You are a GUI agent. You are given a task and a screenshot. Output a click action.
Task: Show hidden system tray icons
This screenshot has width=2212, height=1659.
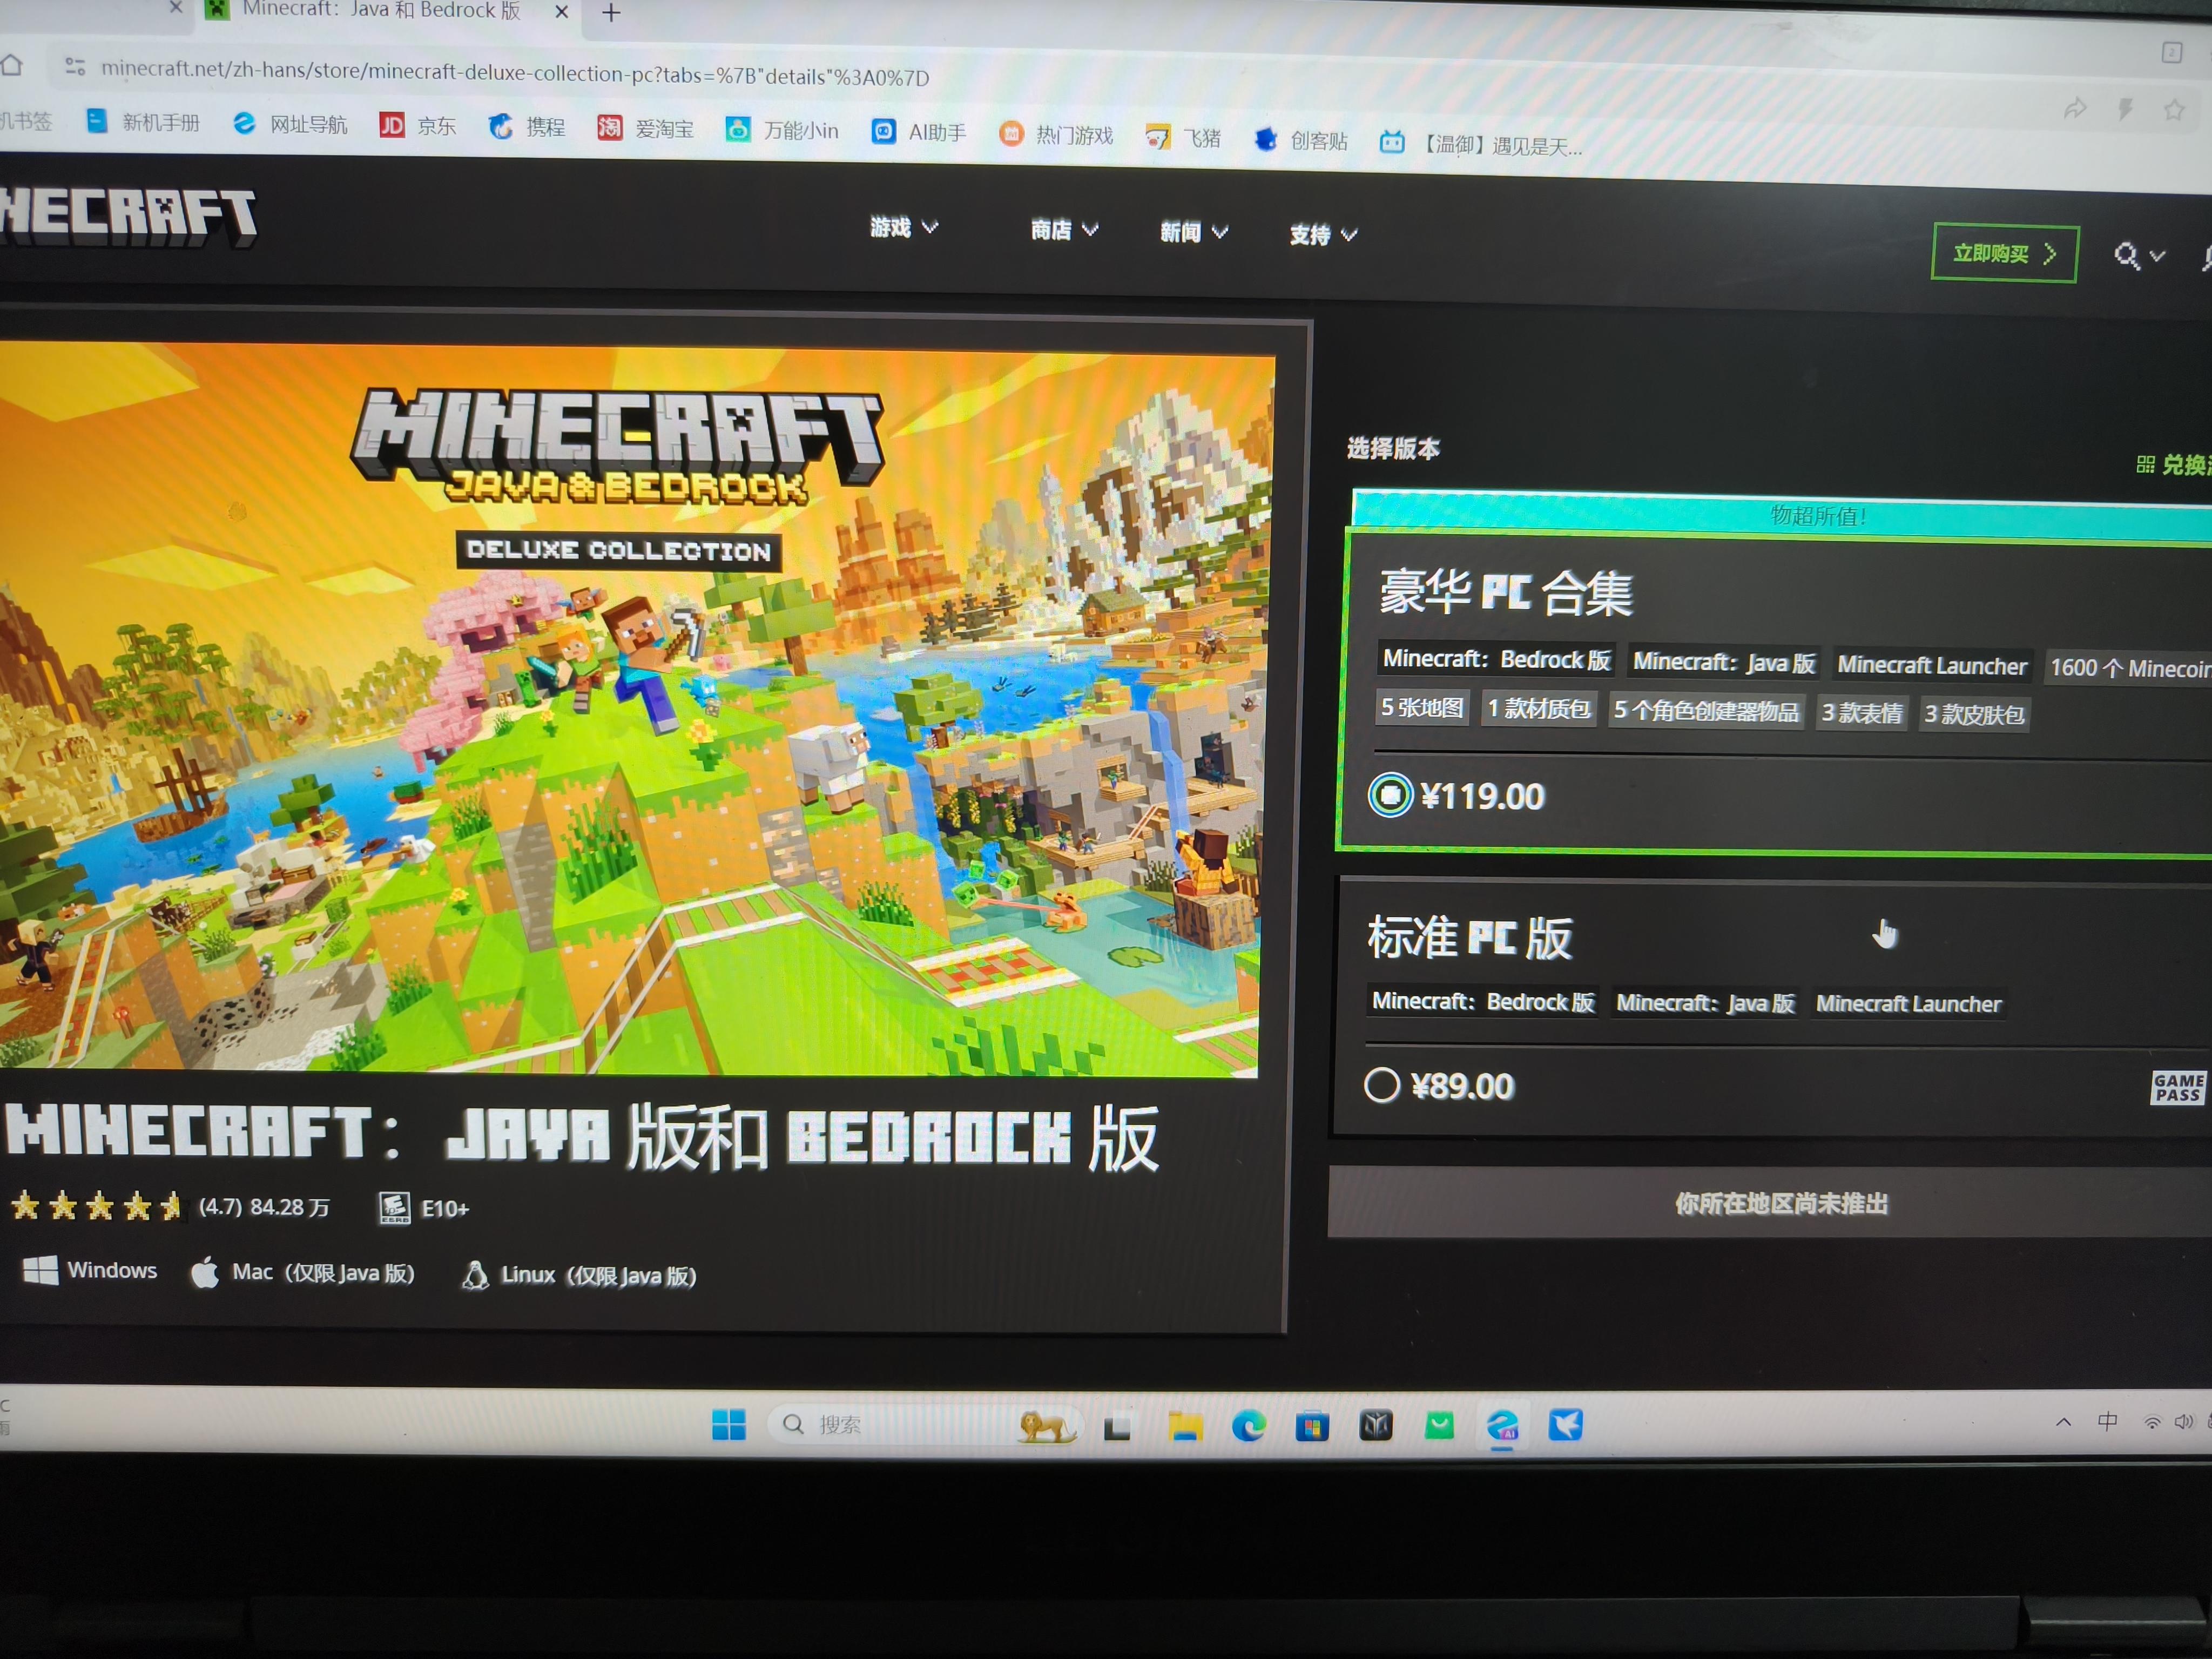(x=2063, y=1422)
